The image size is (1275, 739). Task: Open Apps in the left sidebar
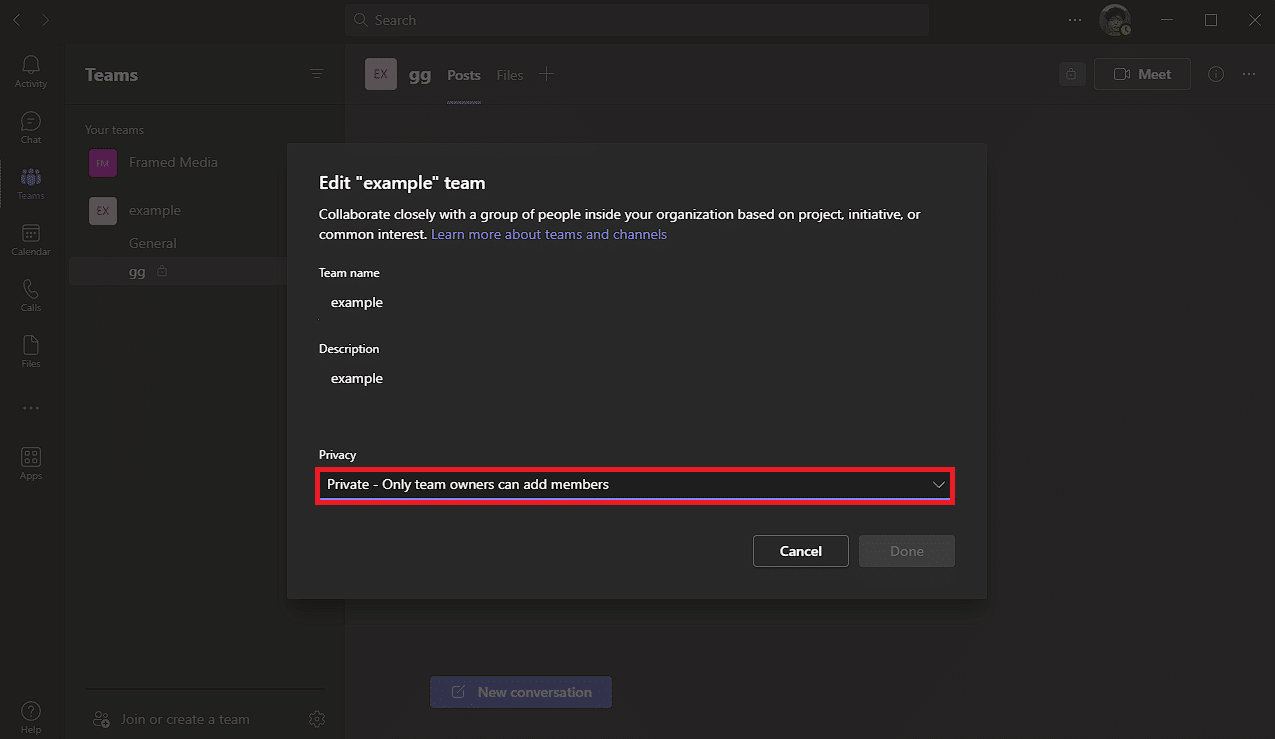(31, 462)
